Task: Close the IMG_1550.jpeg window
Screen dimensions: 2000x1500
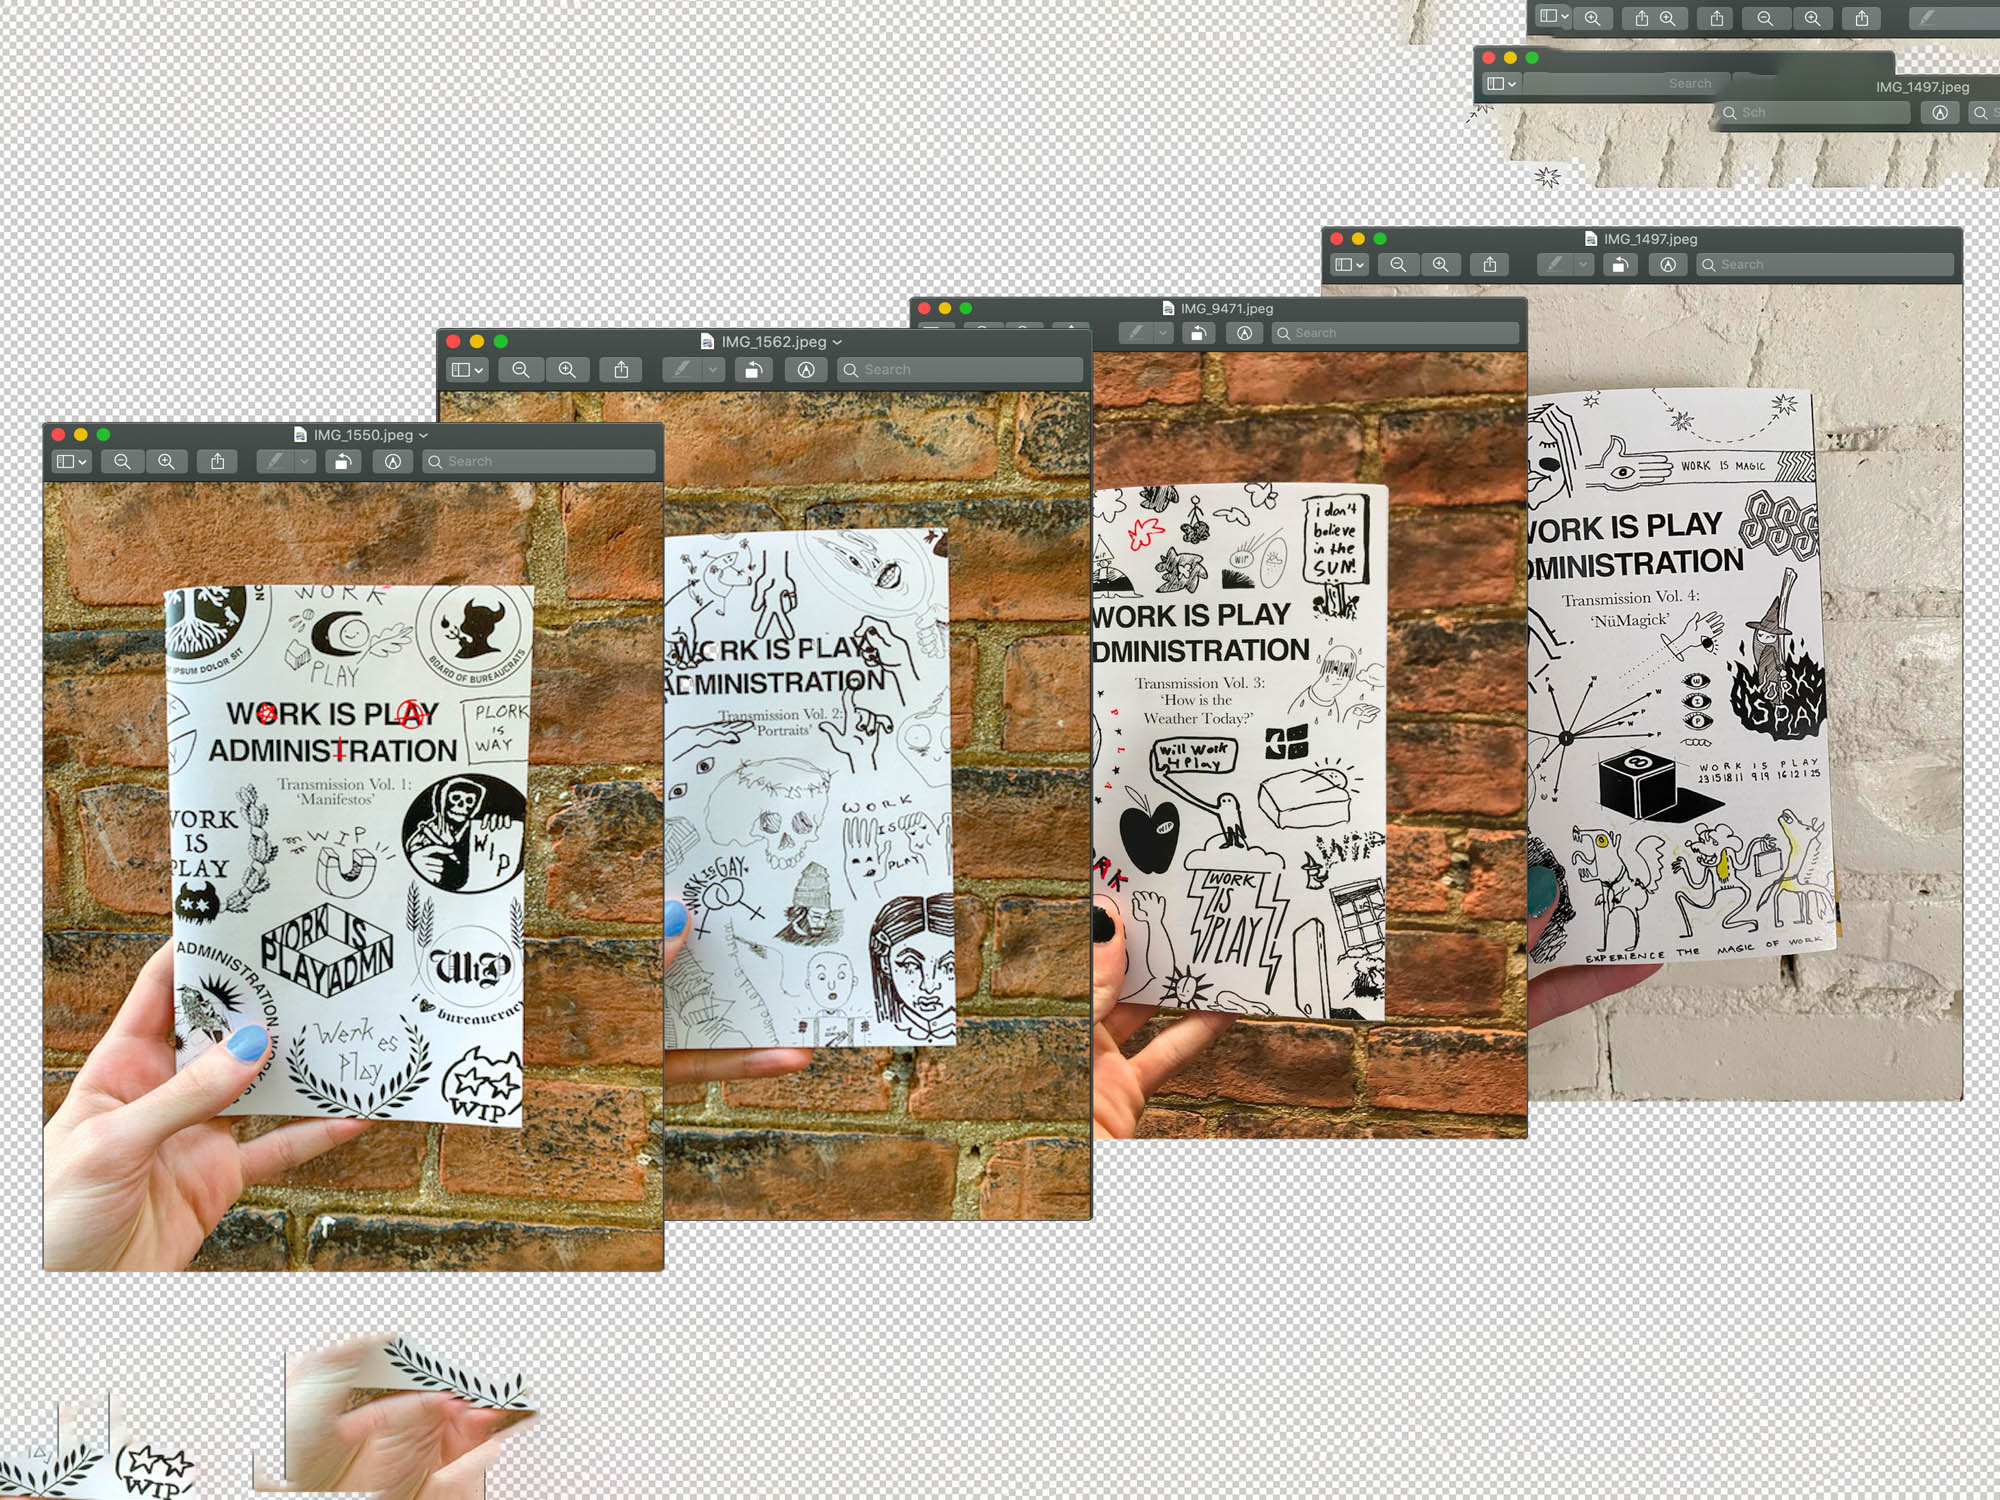Action: (x=58, y=435)
